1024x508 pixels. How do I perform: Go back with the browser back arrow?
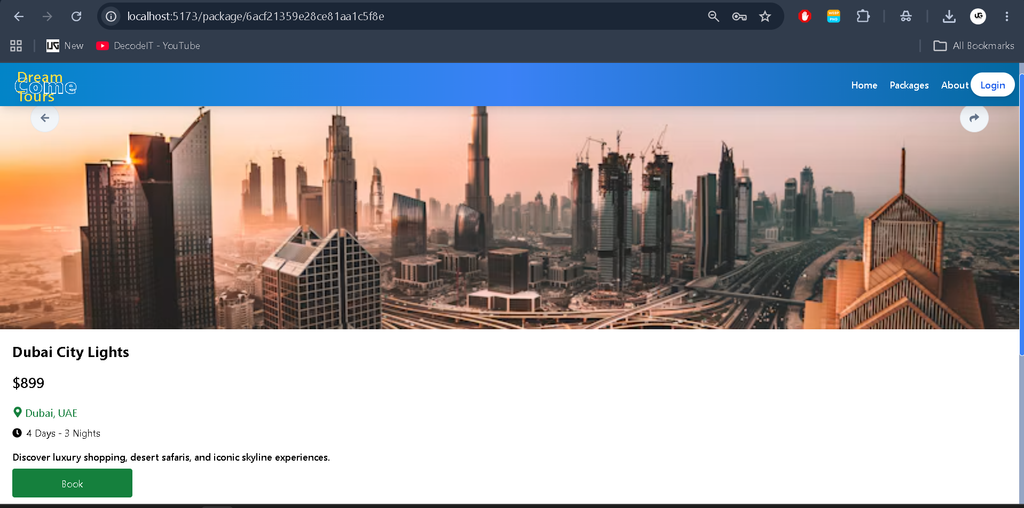[19, 16]
